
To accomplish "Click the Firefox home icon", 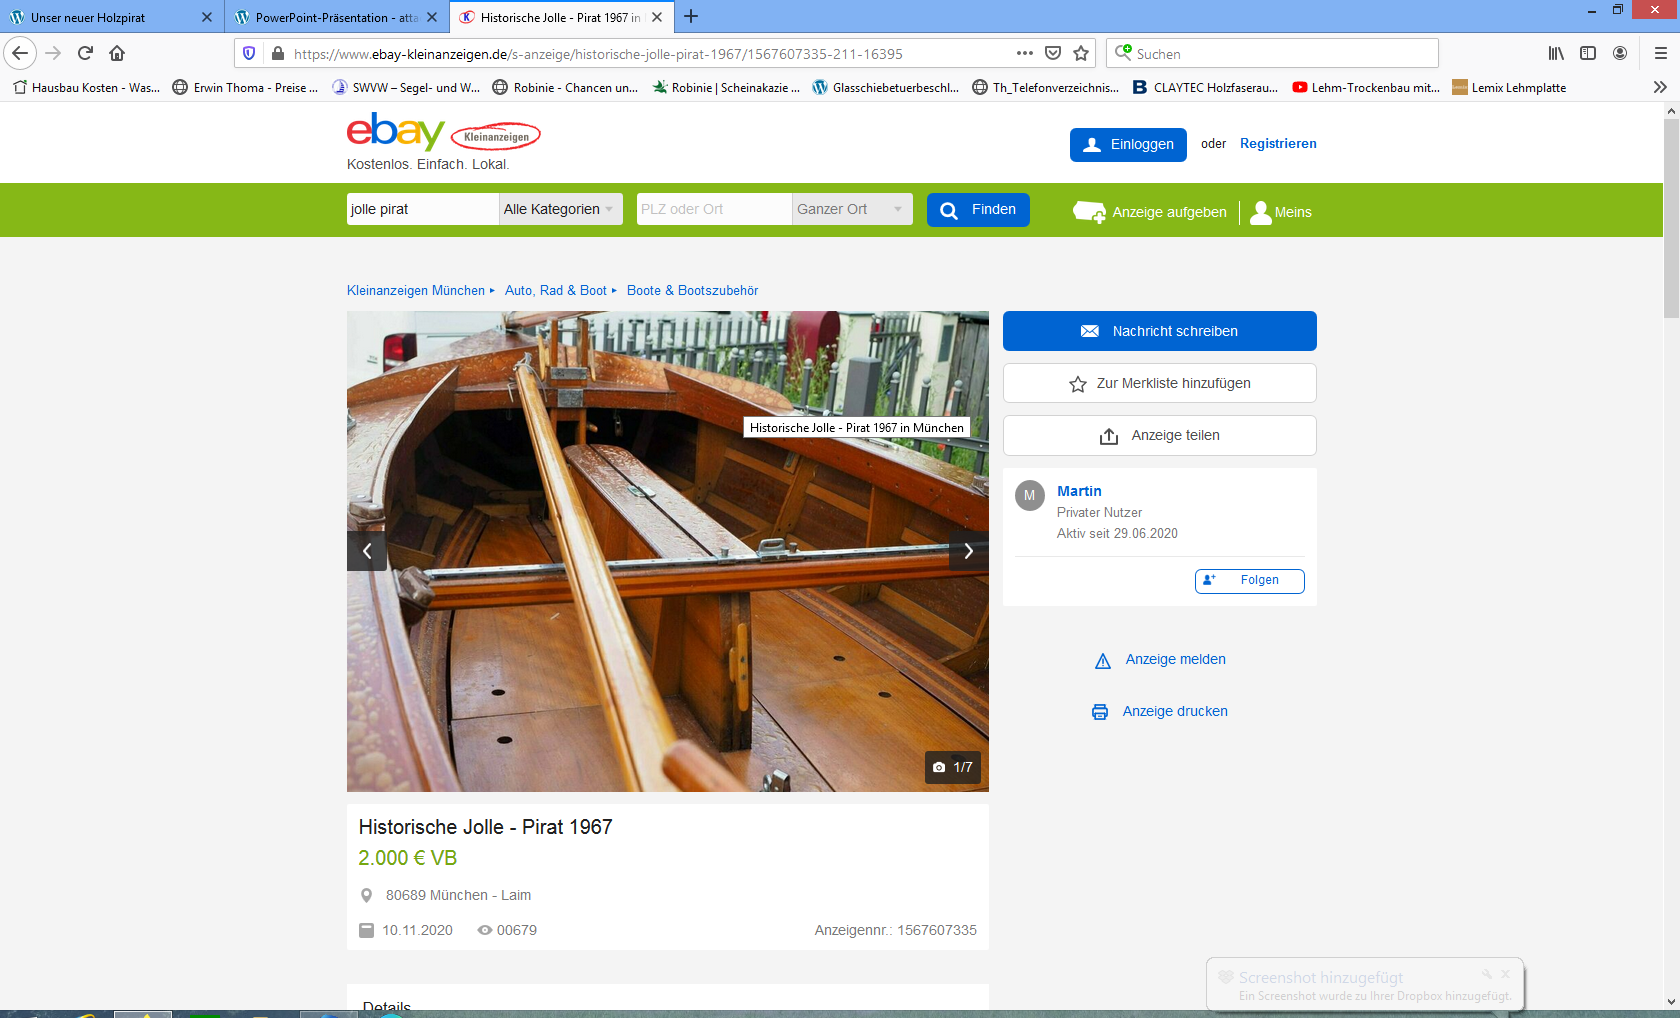I will coord(117,53).
